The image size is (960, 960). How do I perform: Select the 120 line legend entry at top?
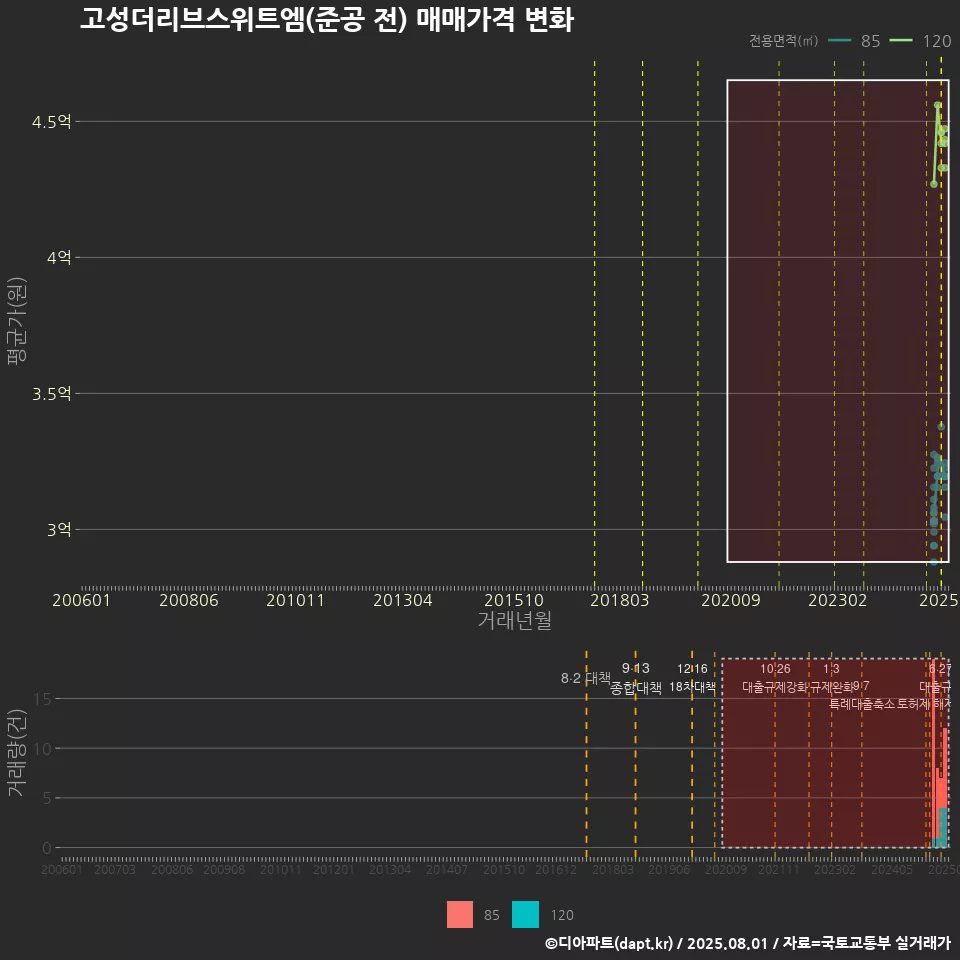920,41
